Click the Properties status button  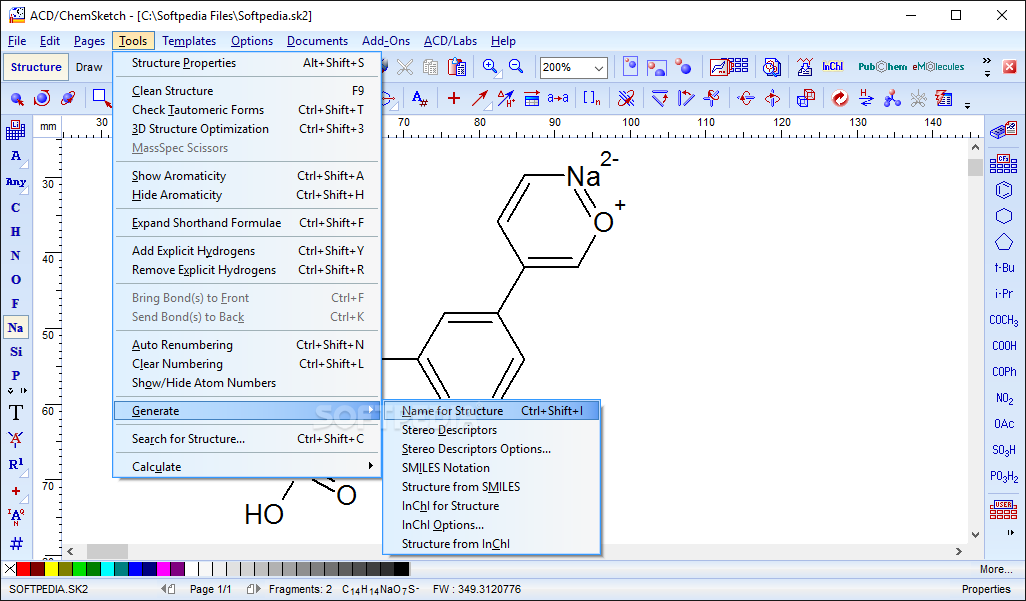click(x=986, y=589)
